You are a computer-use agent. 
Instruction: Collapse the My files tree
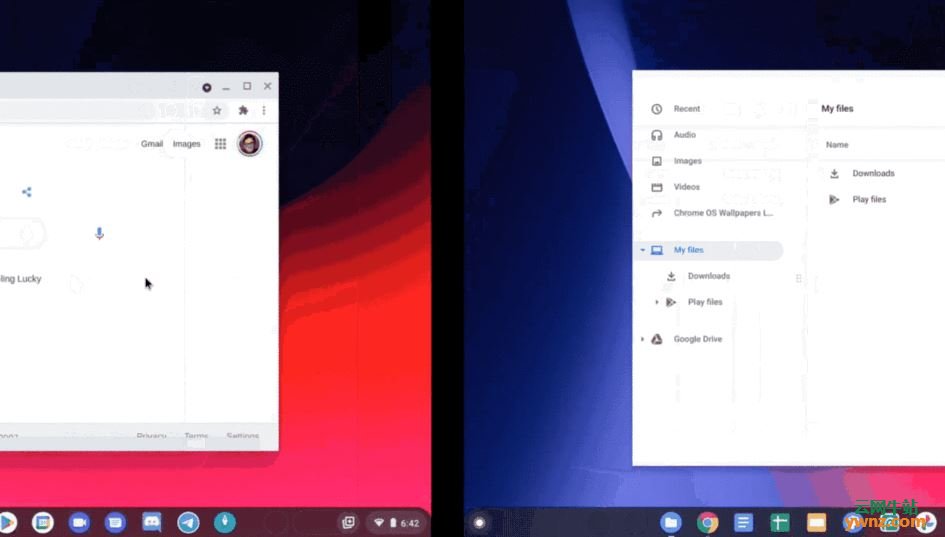(x=642, y=250)
